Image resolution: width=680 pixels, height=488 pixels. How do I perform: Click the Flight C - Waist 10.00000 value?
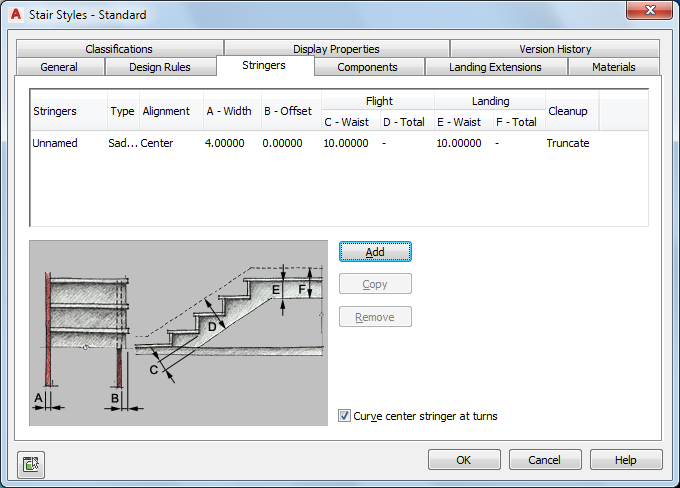click(x=346, y=143)
